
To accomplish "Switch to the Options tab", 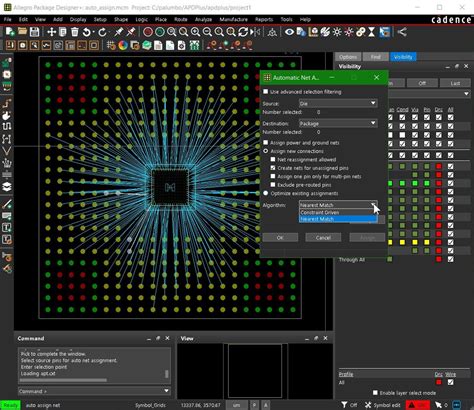I will point(348,57).
